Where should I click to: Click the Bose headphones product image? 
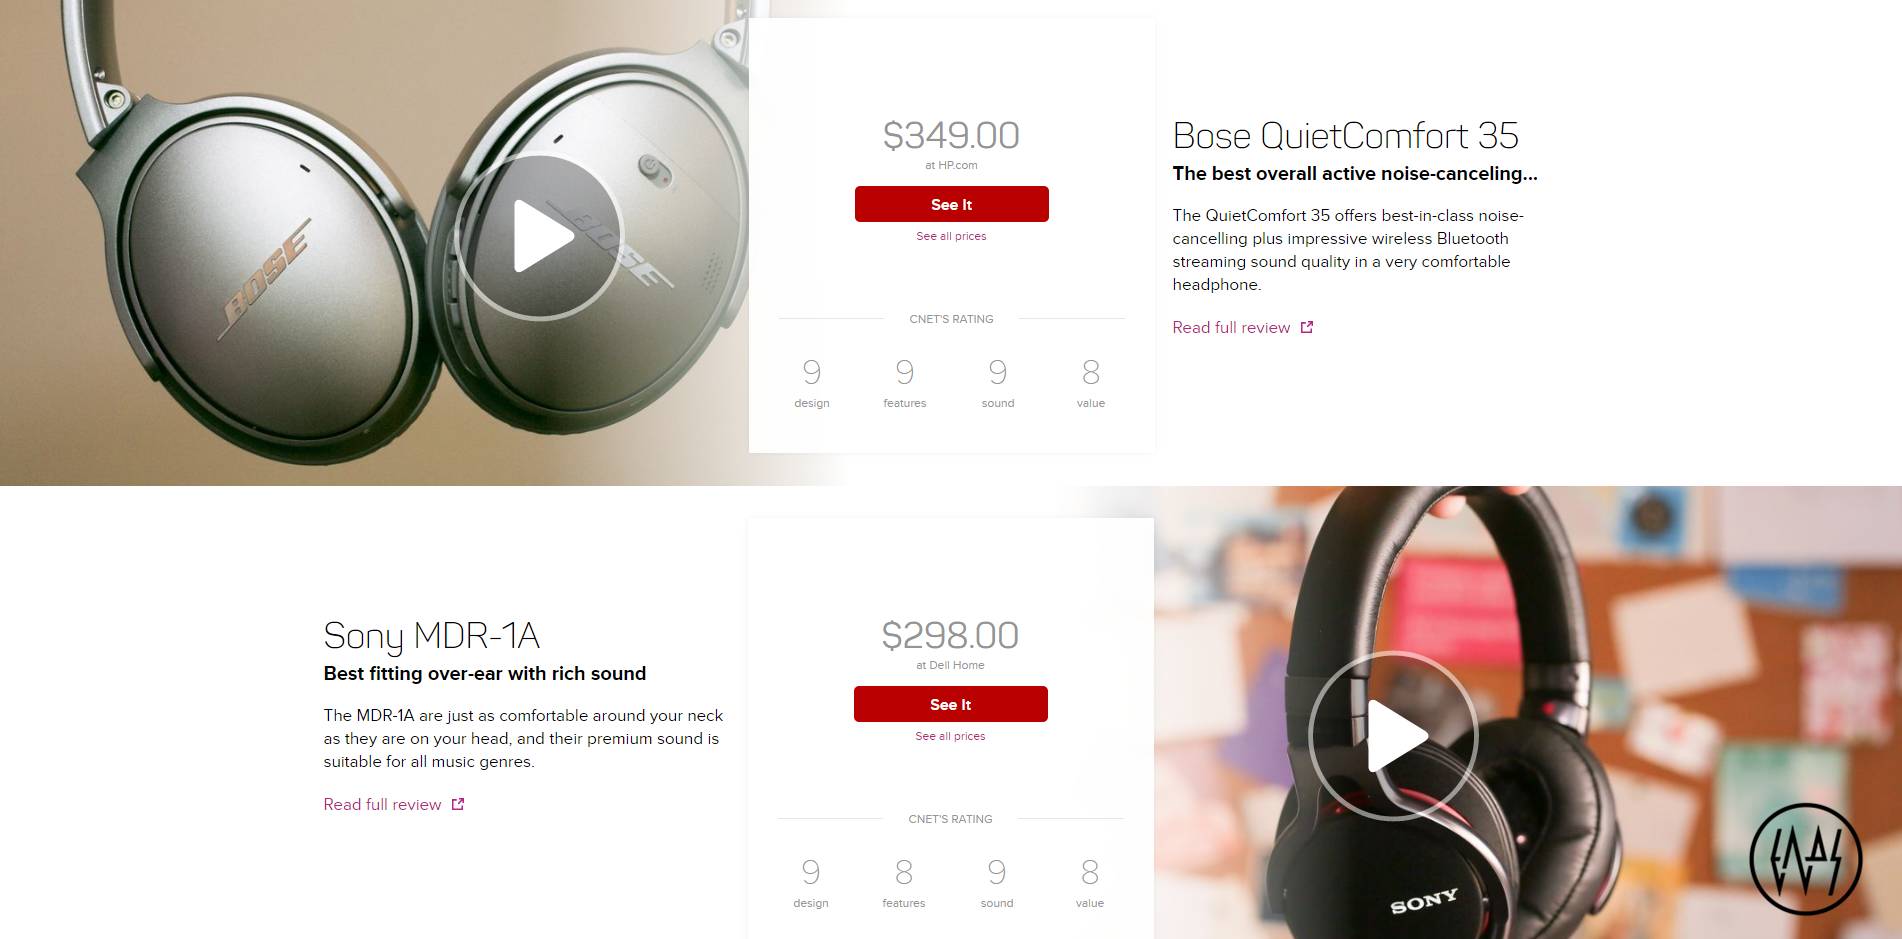point(374,242)
